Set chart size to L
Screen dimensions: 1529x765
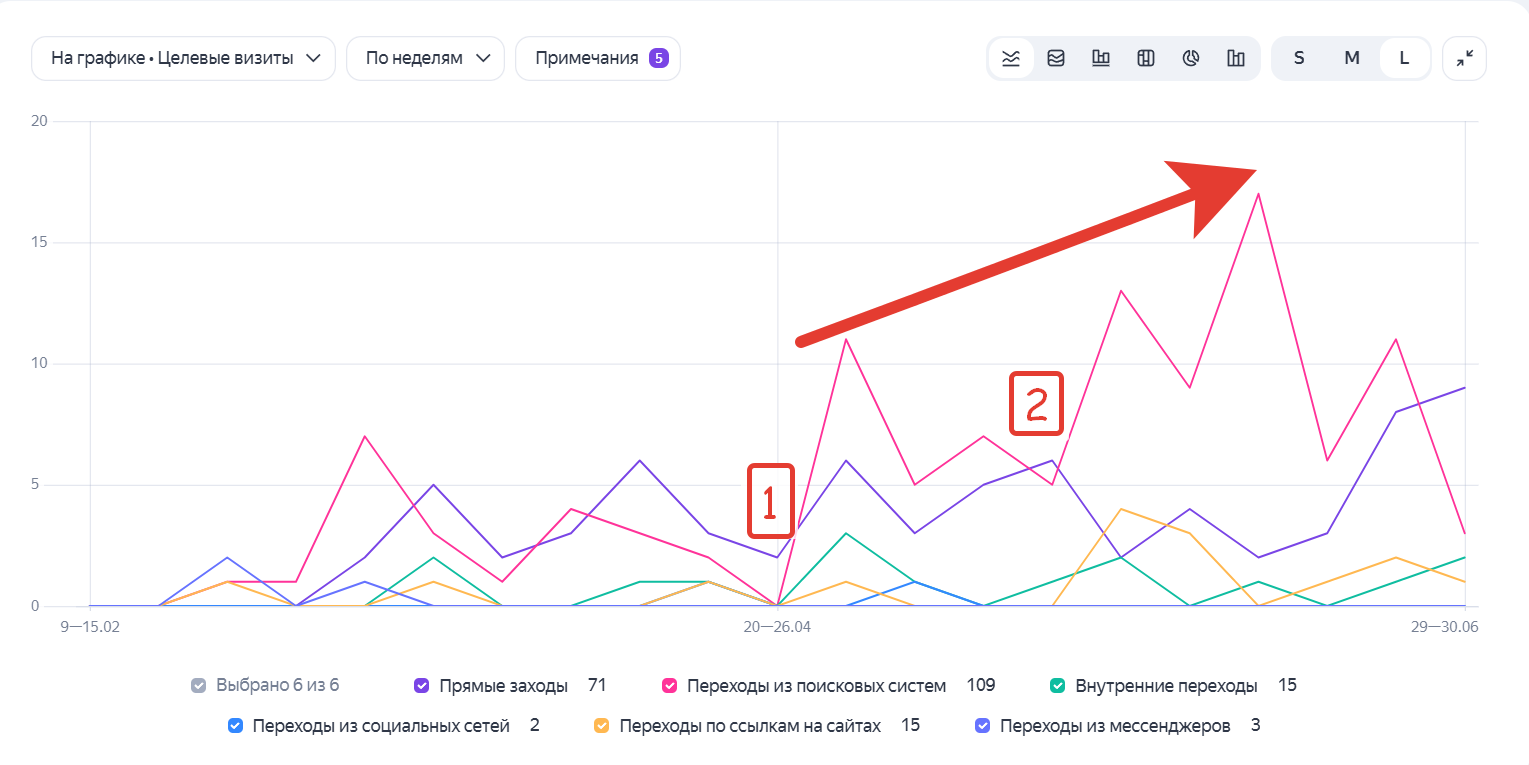coord(1404,58)
